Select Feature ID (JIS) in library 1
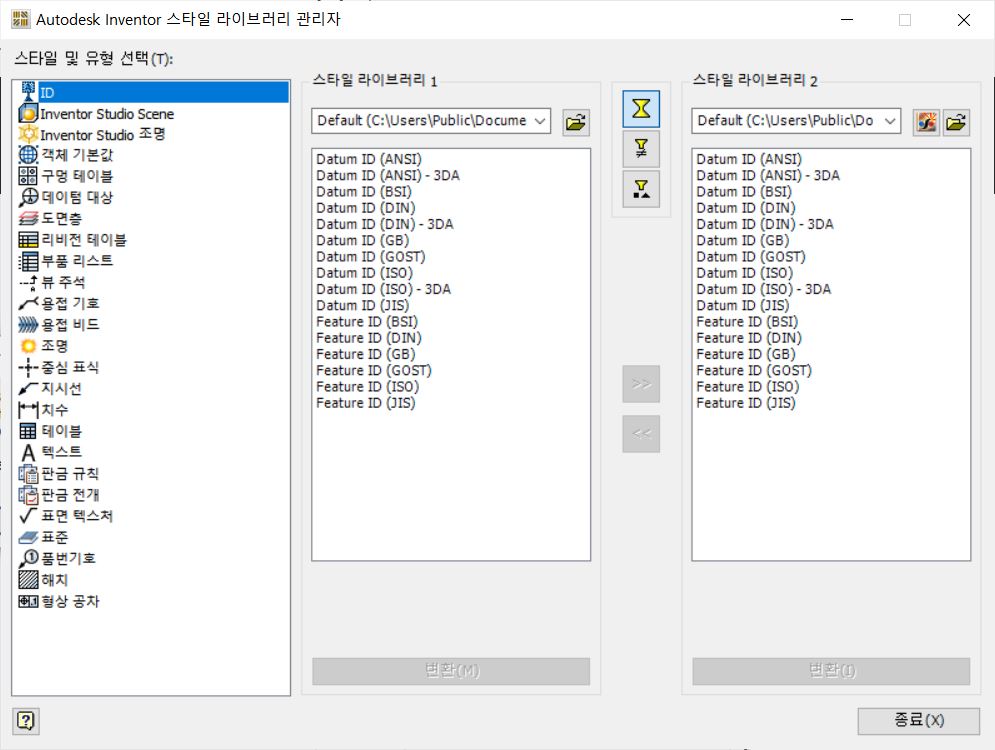This screenshot has width=995, height=750. pyautogui.click(x=366, y=403)
